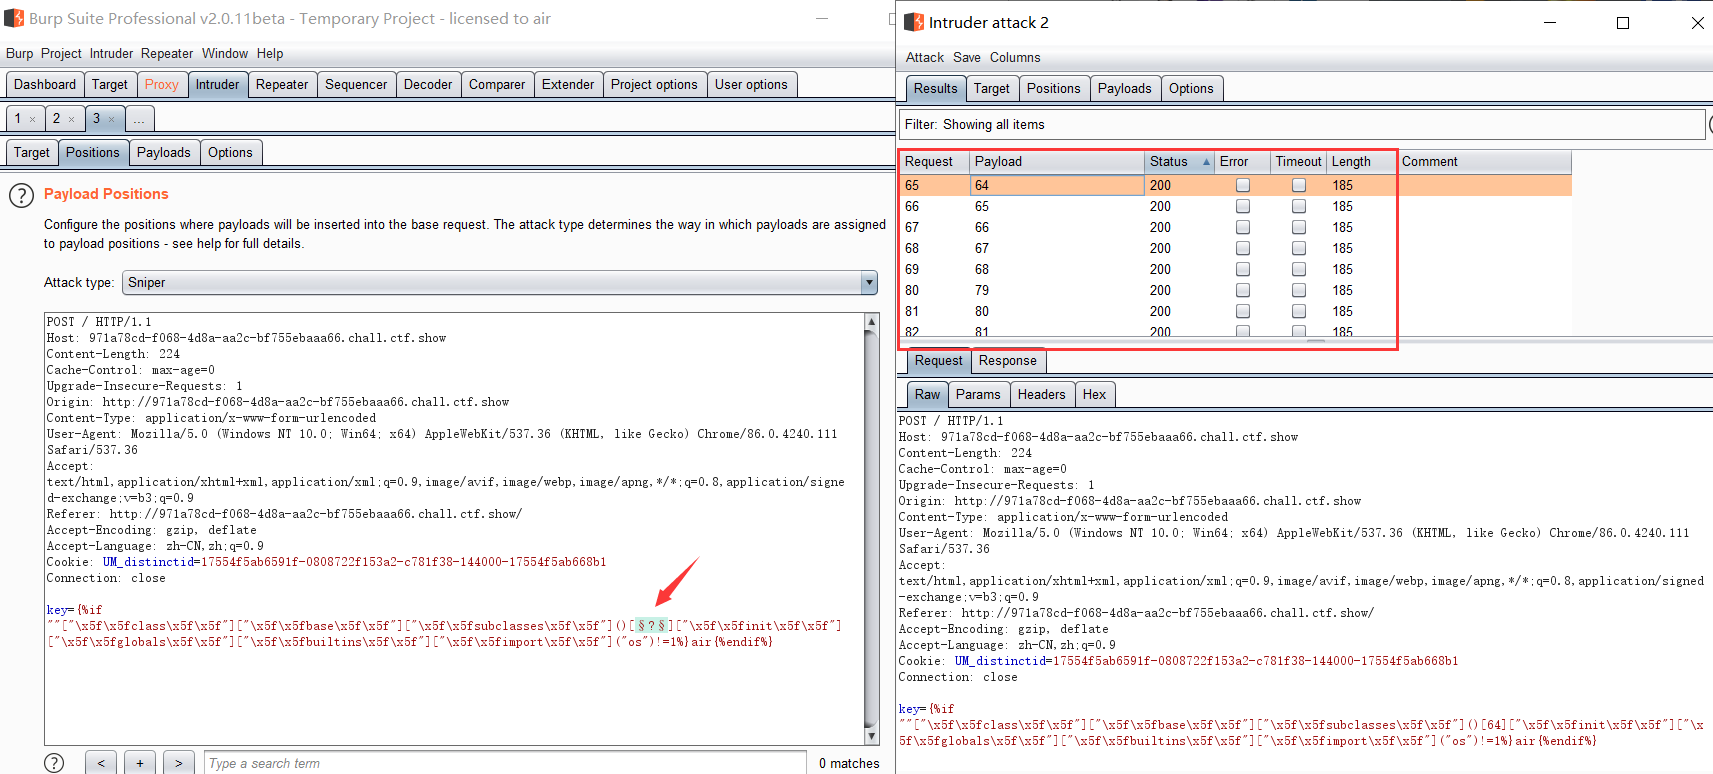Open Payloads tab in Intruder attack 2

[x=1125, y=89]
